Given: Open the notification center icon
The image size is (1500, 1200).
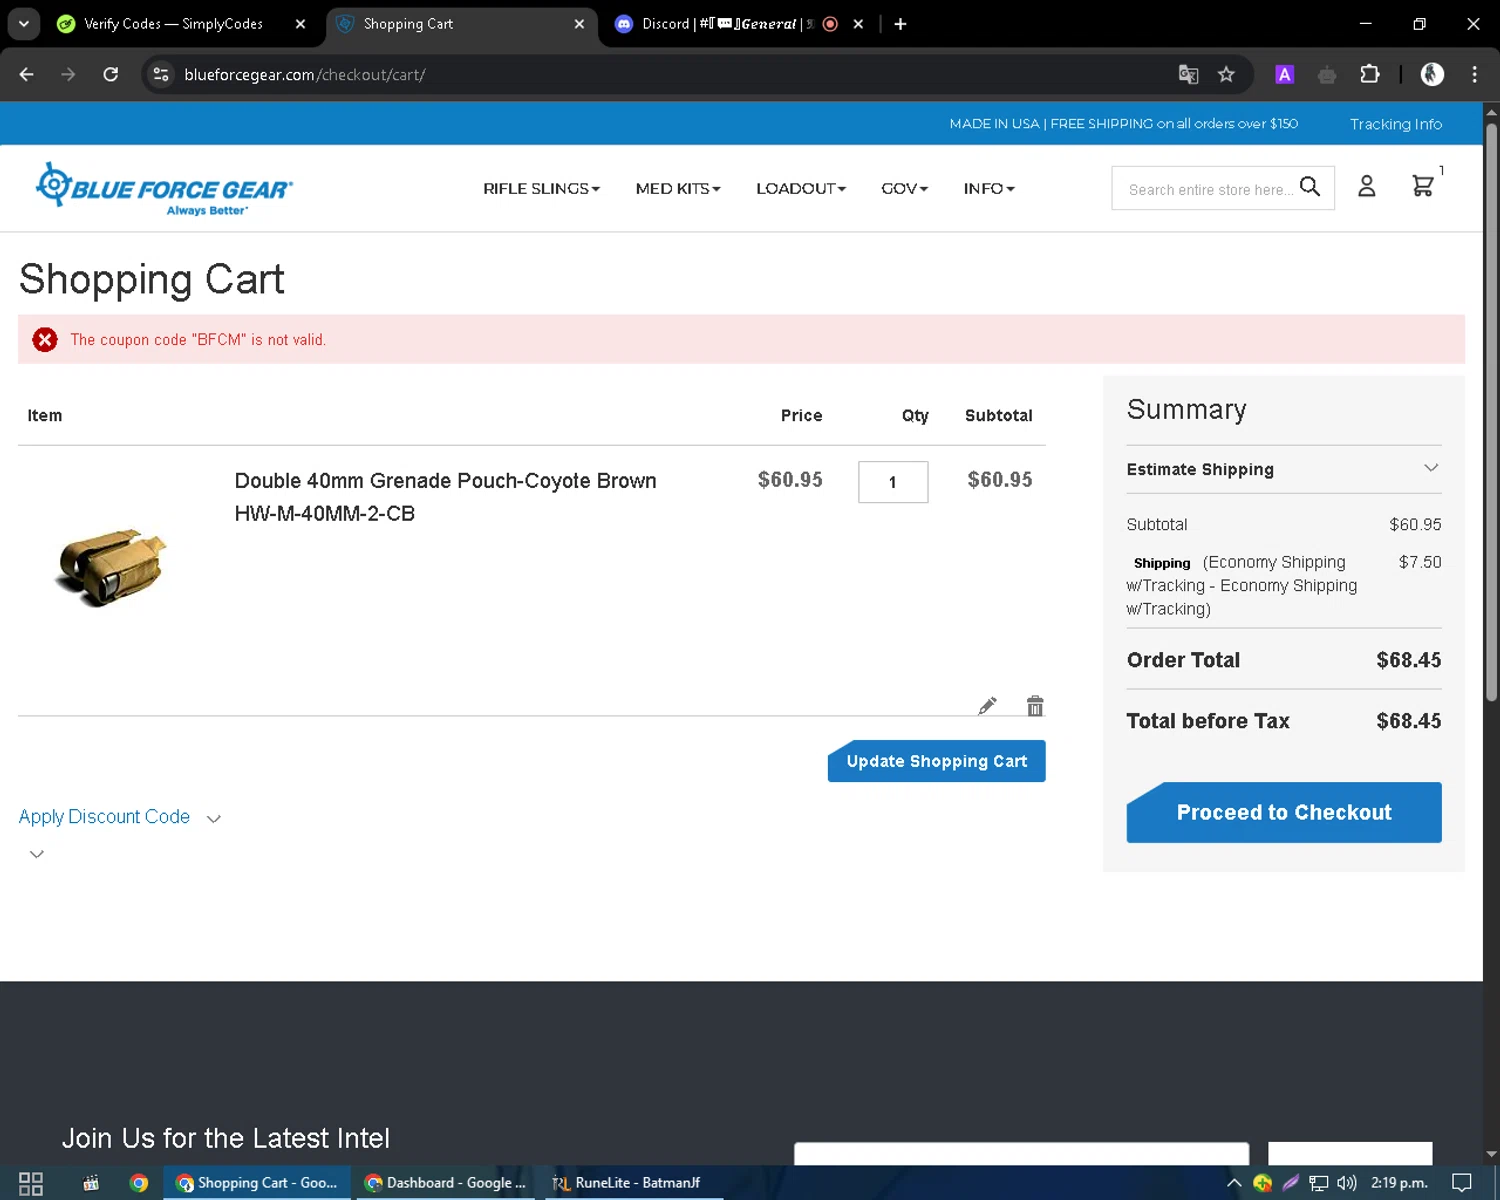Looking at the screenshot, I should click(x=1462, y=1183).
